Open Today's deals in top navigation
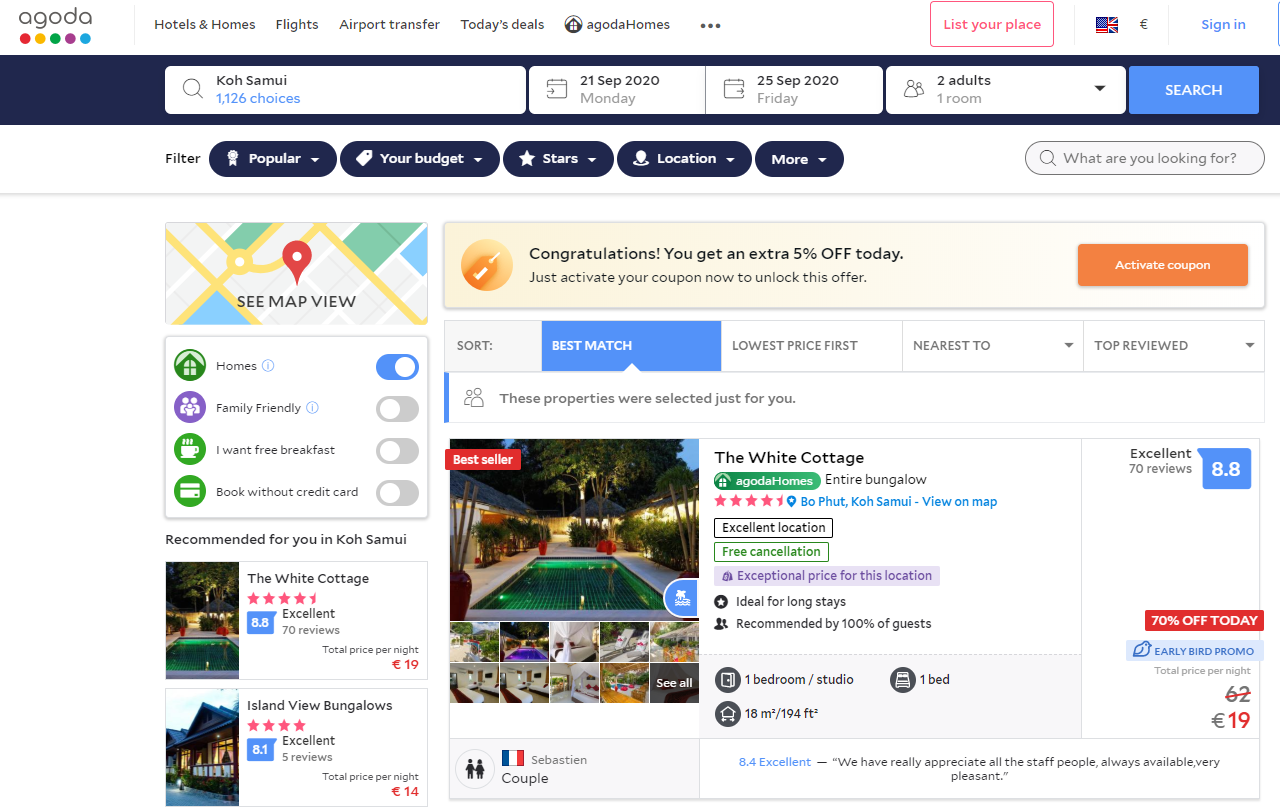 (x=503, y=25)
